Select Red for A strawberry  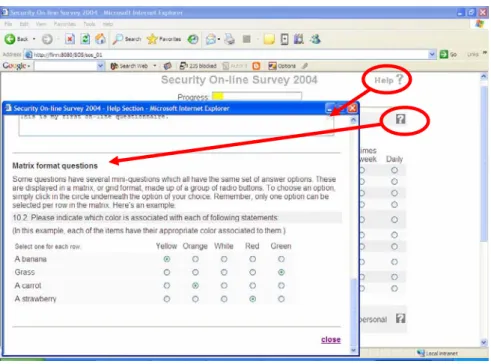(x=253, y=299)
